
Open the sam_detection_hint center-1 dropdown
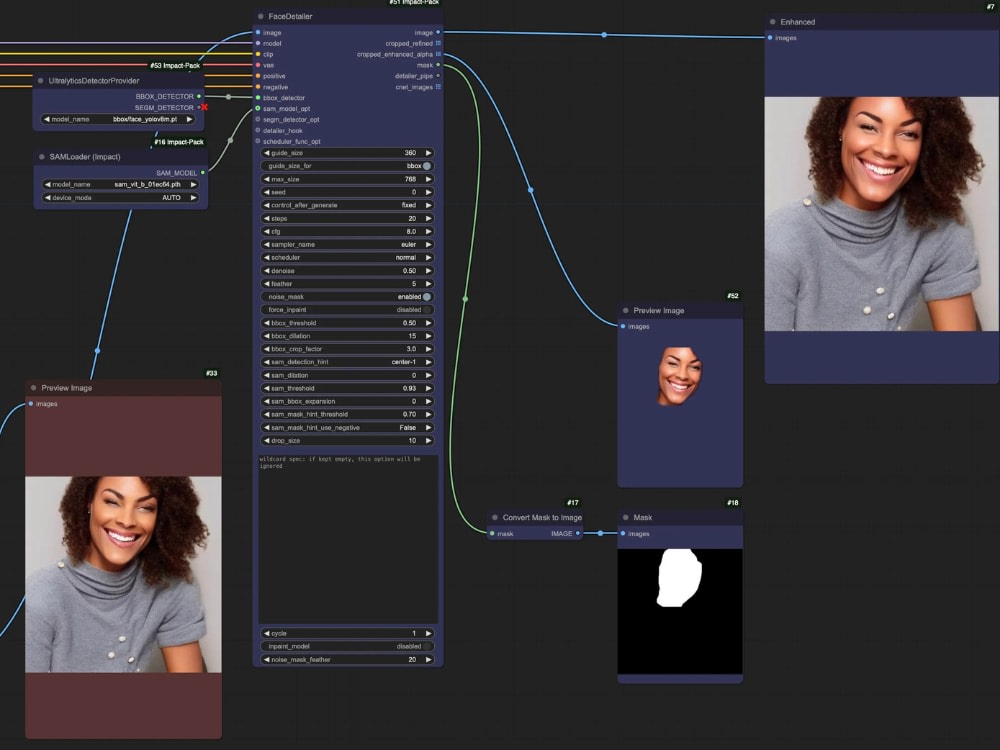click(348, 362)
